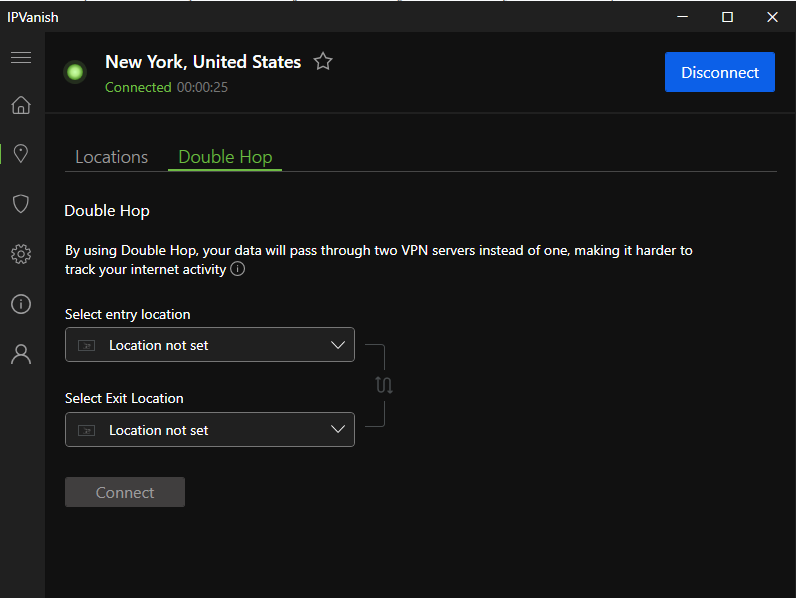Screen dimensions: 796x598
Task: Click the New York, United States title
Action: 203,62
